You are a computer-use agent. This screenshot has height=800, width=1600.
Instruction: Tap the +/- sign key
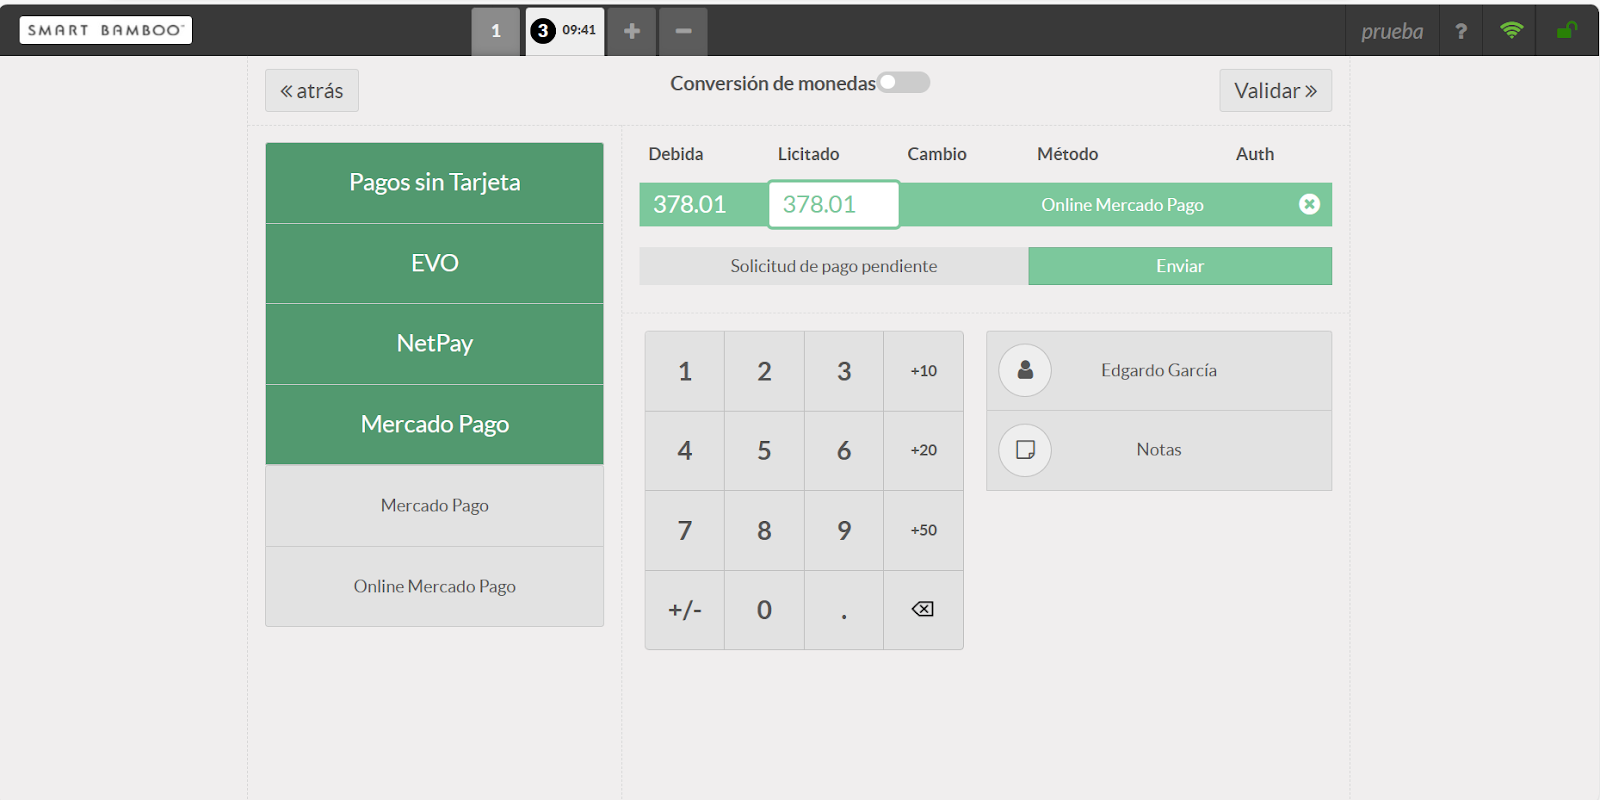[685, 610]
